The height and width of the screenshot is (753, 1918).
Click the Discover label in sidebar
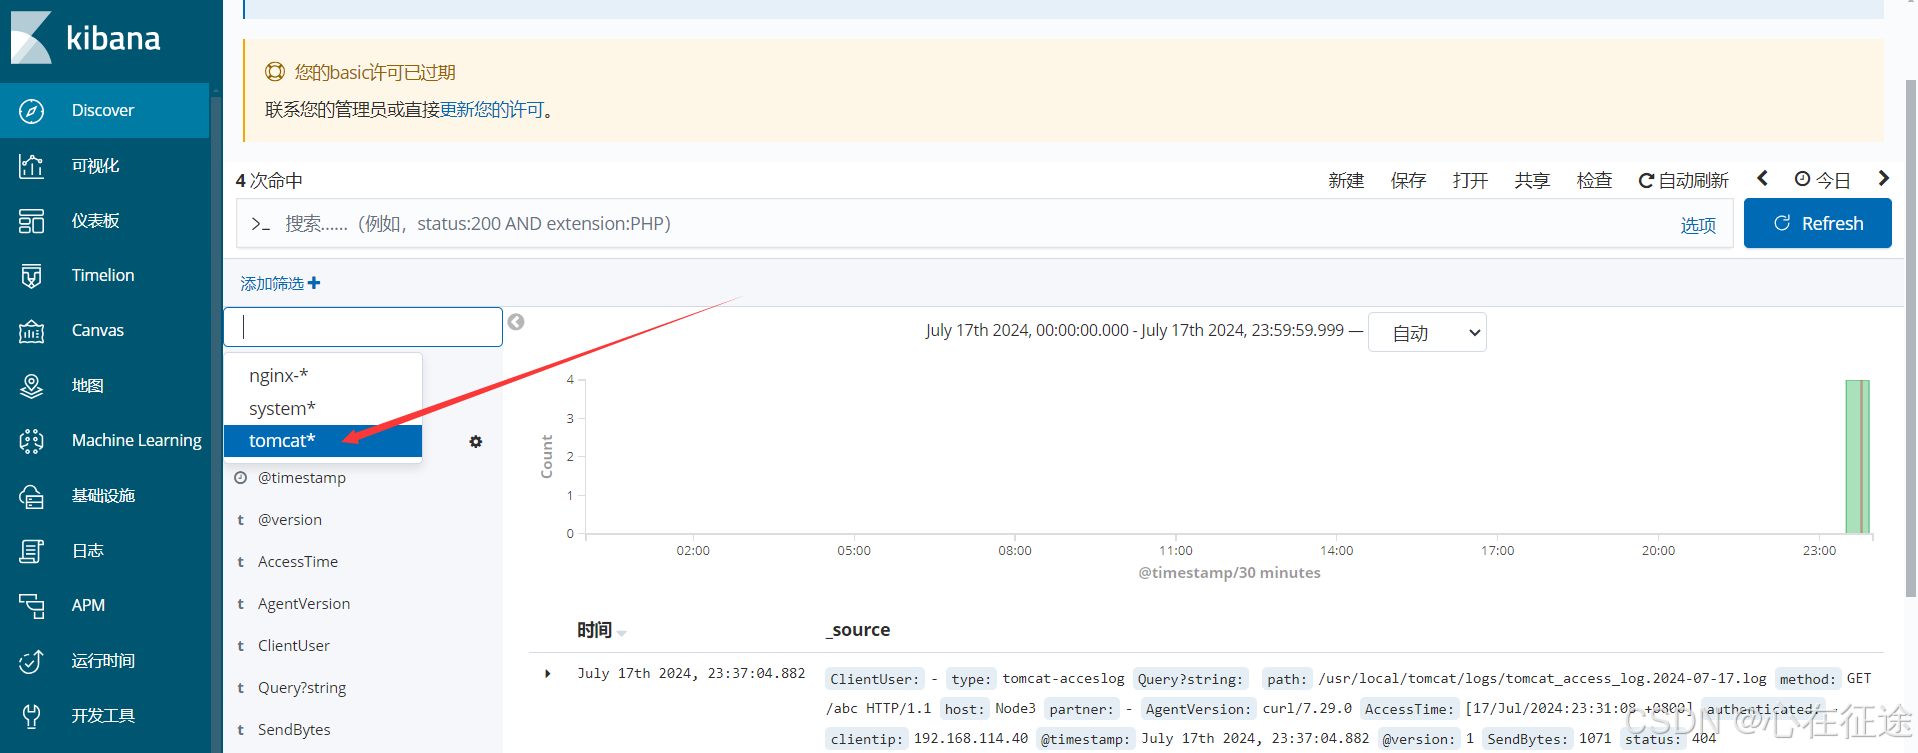click(103, 111)
